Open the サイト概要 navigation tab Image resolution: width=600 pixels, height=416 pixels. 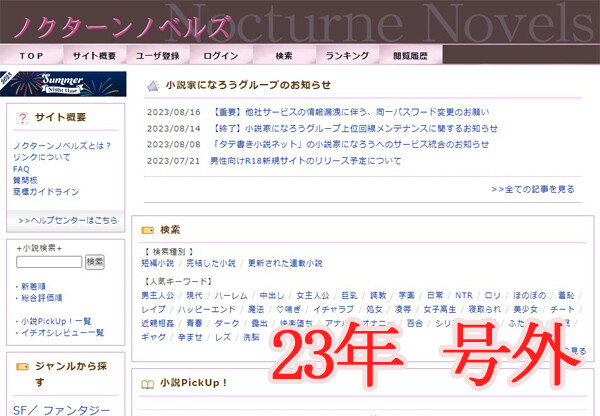tap(94, 55)
